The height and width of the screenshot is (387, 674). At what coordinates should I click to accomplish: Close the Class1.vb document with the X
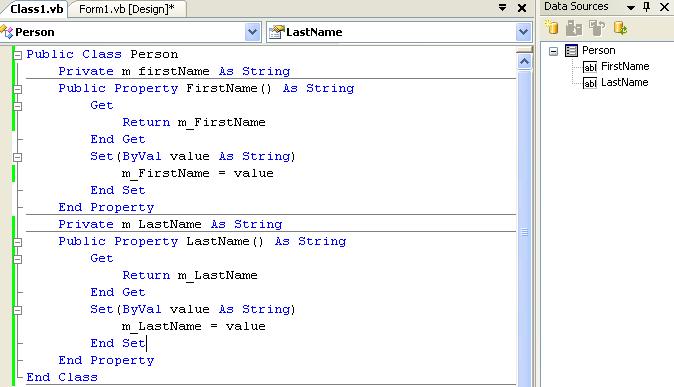522,8
